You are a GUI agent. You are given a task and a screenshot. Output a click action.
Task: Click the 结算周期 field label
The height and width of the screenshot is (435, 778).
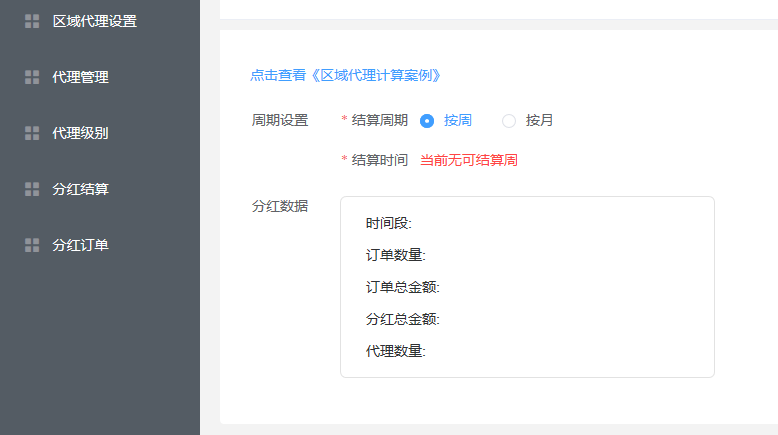click(380, 121)
